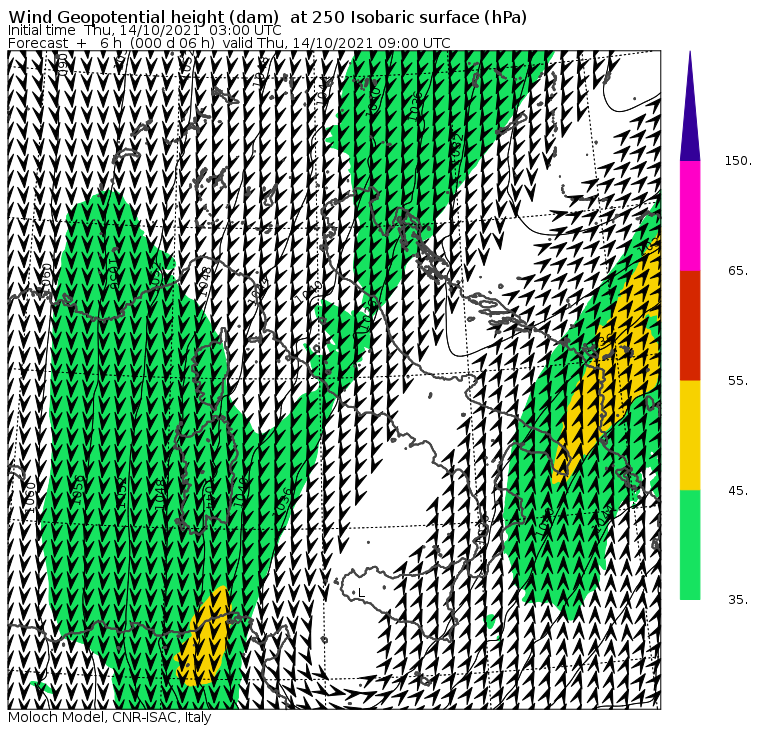The width and height of the screenshot is (760, 731).
Task: Click the legend value '55.'
Action: 738,381
